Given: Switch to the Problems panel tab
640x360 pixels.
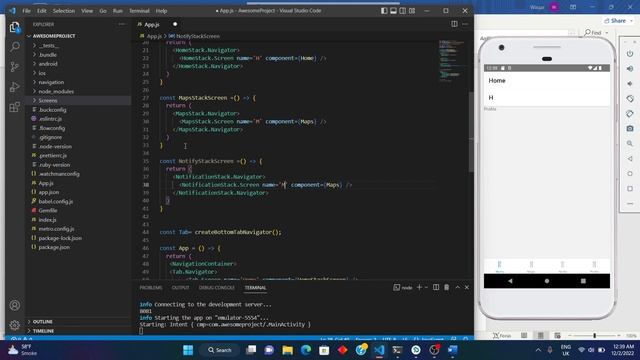Looking at the screenshot, I should click(151, 288).
